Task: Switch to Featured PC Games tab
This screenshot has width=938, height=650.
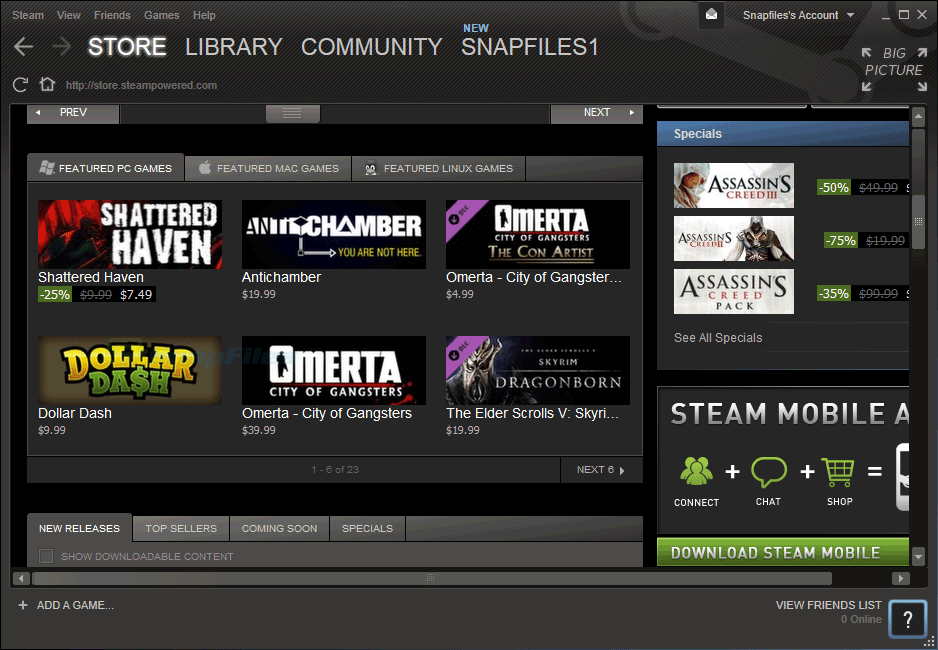Action: (x=106, y=168)
